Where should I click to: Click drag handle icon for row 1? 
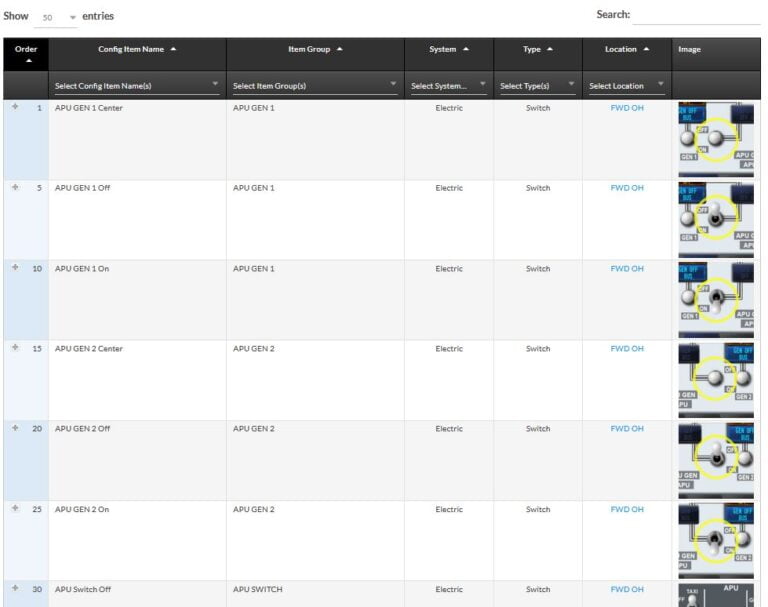14,108
